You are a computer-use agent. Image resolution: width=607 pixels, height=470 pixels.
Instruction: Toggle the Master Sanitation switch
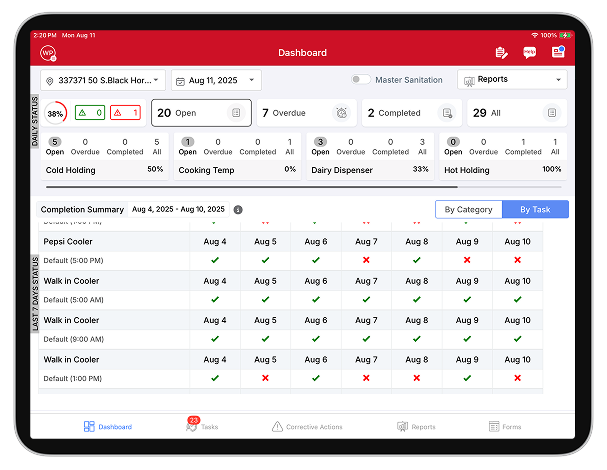[360, 80]
